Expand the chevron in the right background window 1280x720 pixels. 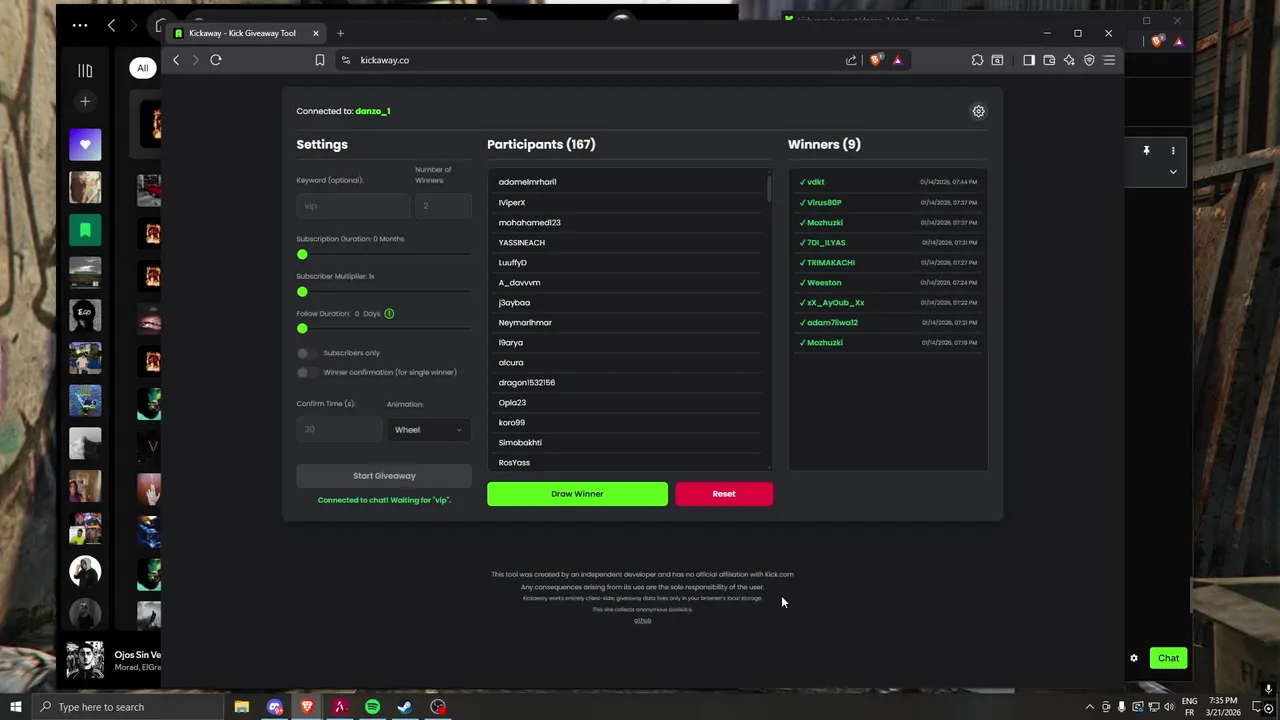(1173, 172)
